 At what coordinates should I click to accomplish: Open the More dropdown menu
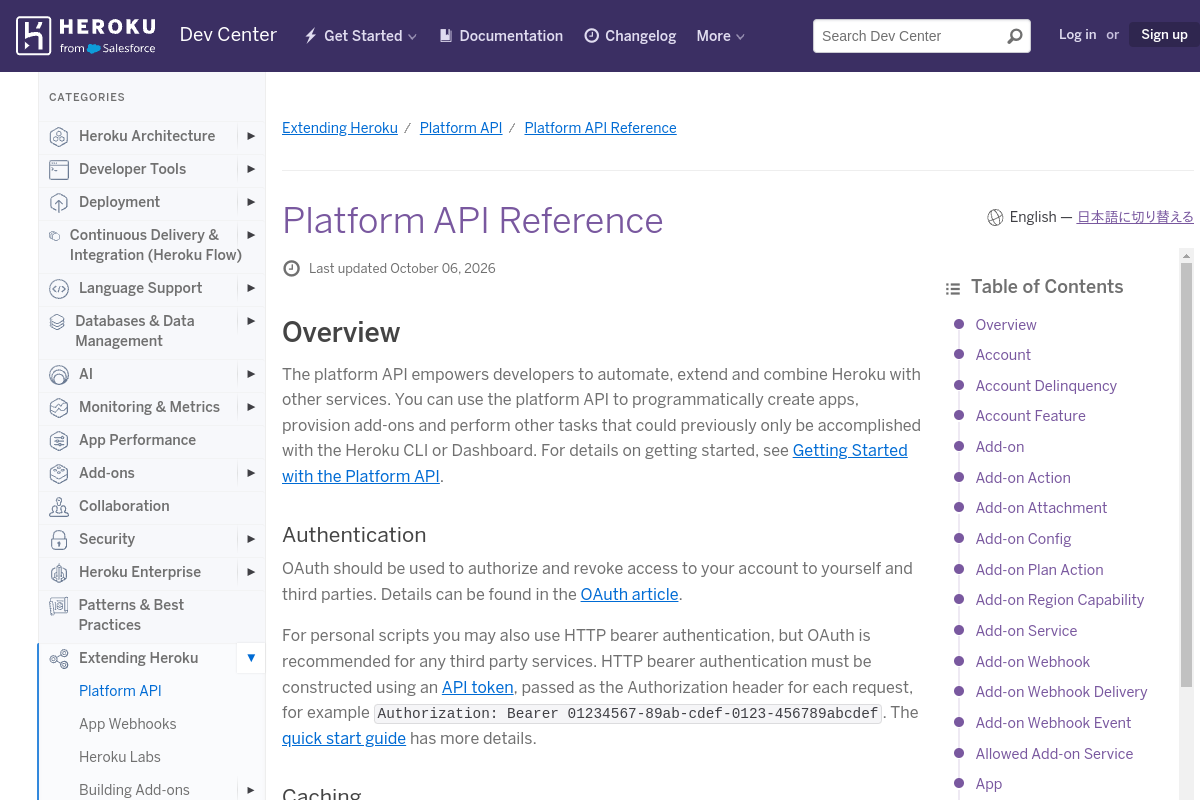pyautogui.click(x=720, y=36)
